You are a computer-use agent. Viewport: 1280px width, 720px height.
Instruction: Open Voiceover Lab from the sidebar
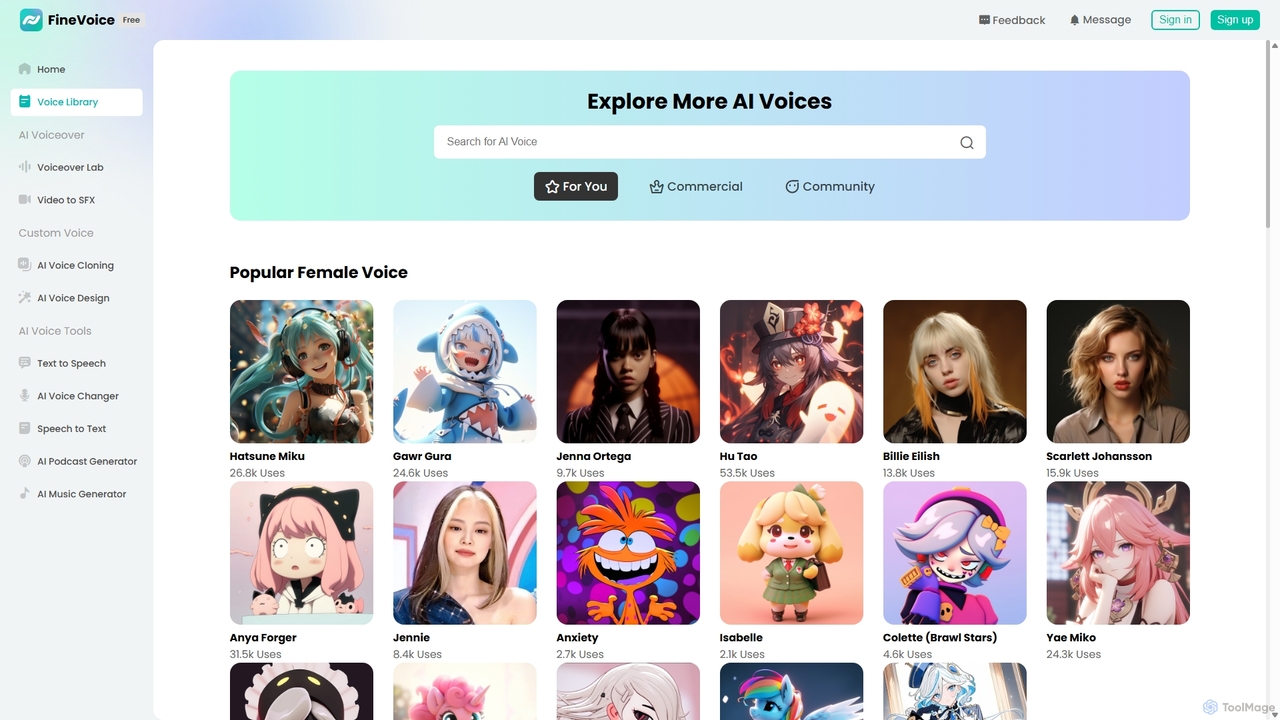point(77,167)
